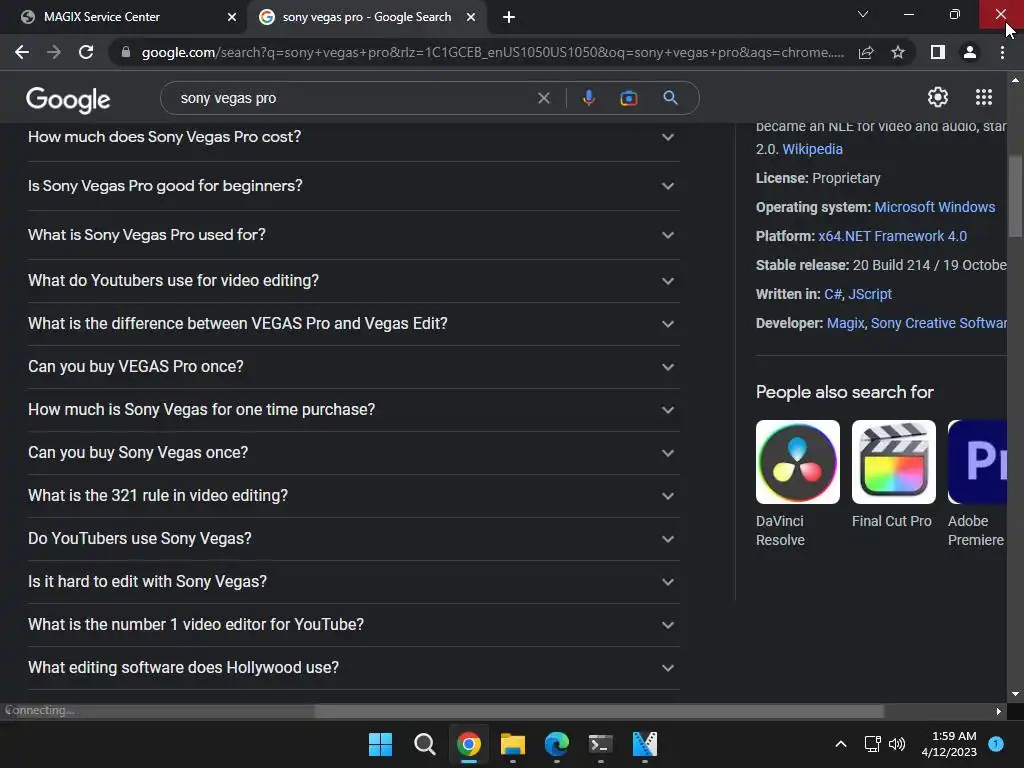Open the DaVinci Resolve thumbnail
Image resolution: width=1024 pixels, height=768 pixels.
(797, 462)
